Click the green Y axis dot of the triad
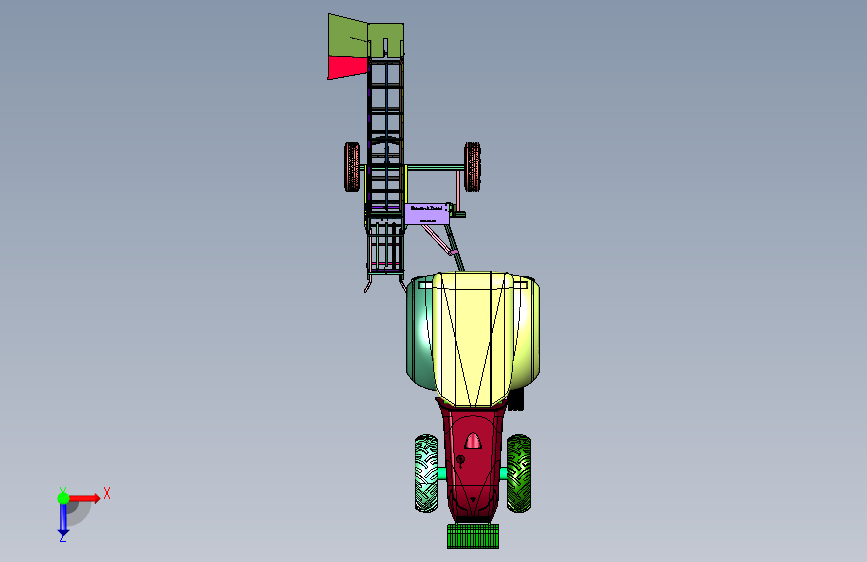Viewport: 867px width, 562px height. point(63,498)
